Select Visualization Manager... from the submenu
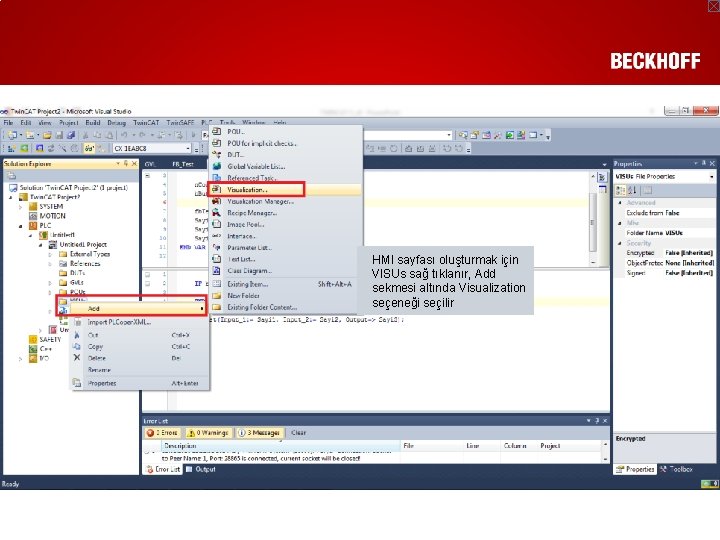720x540 pixels. 285,201
